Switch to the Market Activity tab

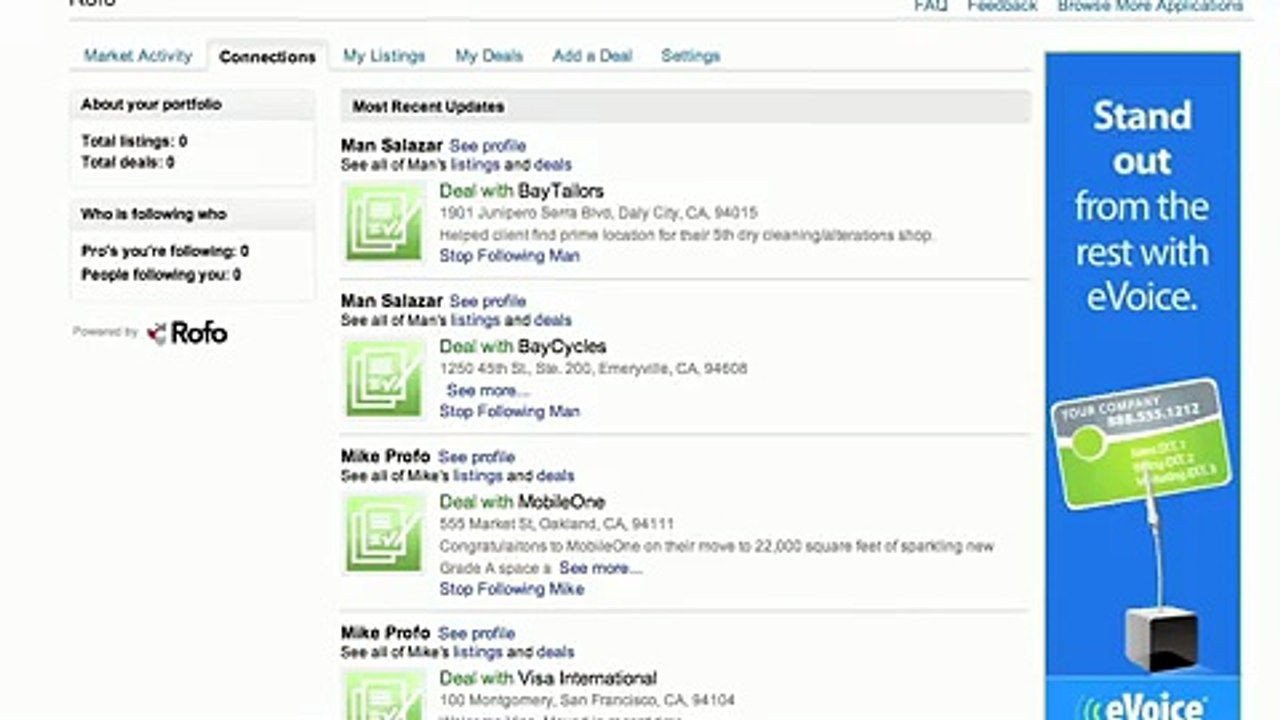pyautogui.click(x=137, y=56)
